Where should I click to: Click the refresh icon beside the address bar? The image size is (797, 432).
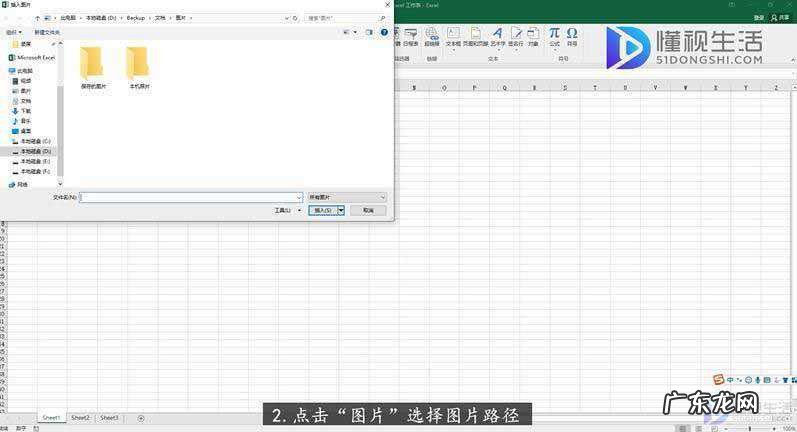(x=295, y=18)
